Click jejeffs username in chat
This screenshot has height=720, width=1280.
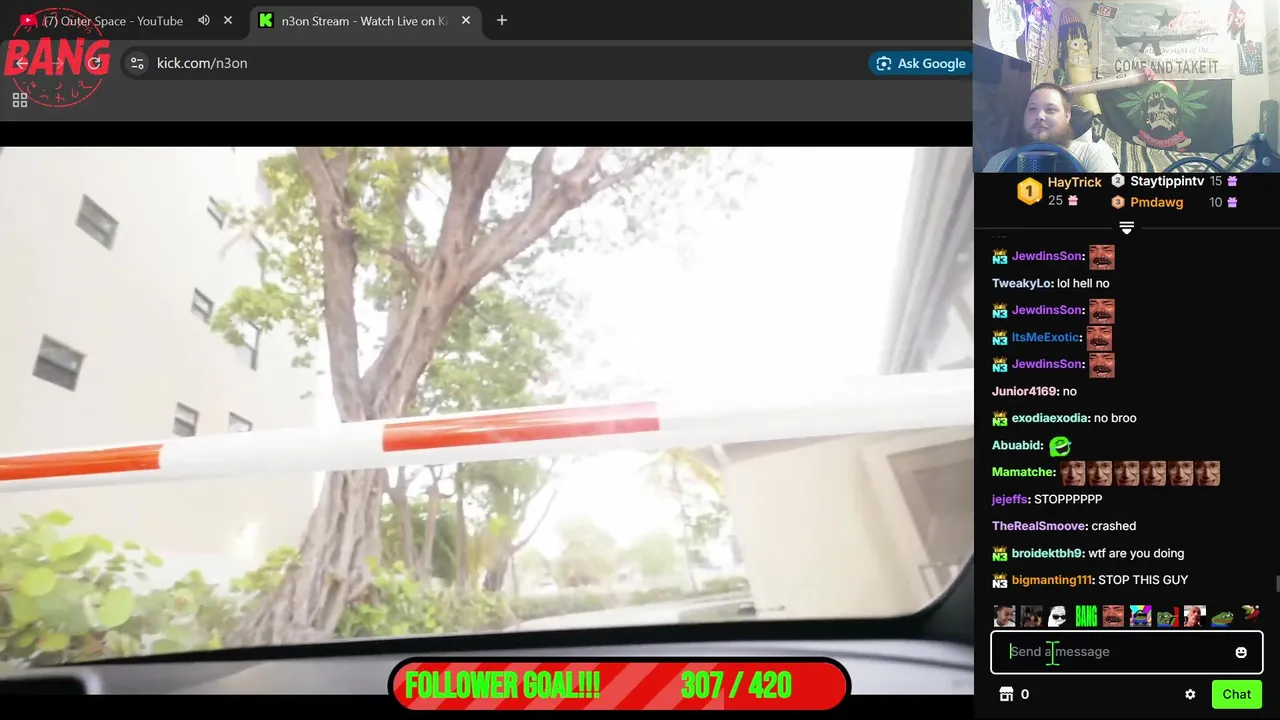pyautogui.click(x=1011, y=499)
